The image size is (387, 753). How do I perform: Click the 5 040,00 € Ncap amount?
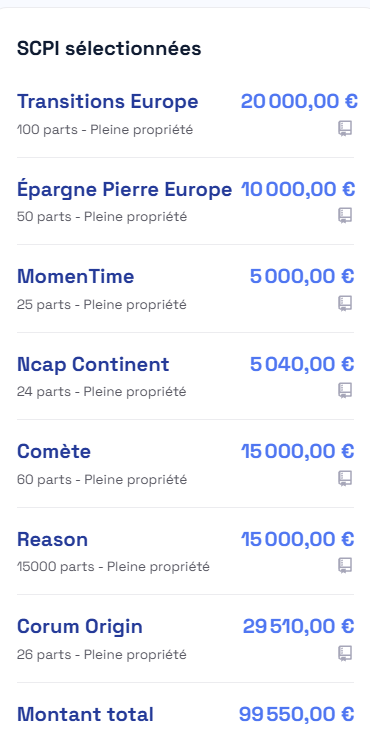[x=302, y=364]
